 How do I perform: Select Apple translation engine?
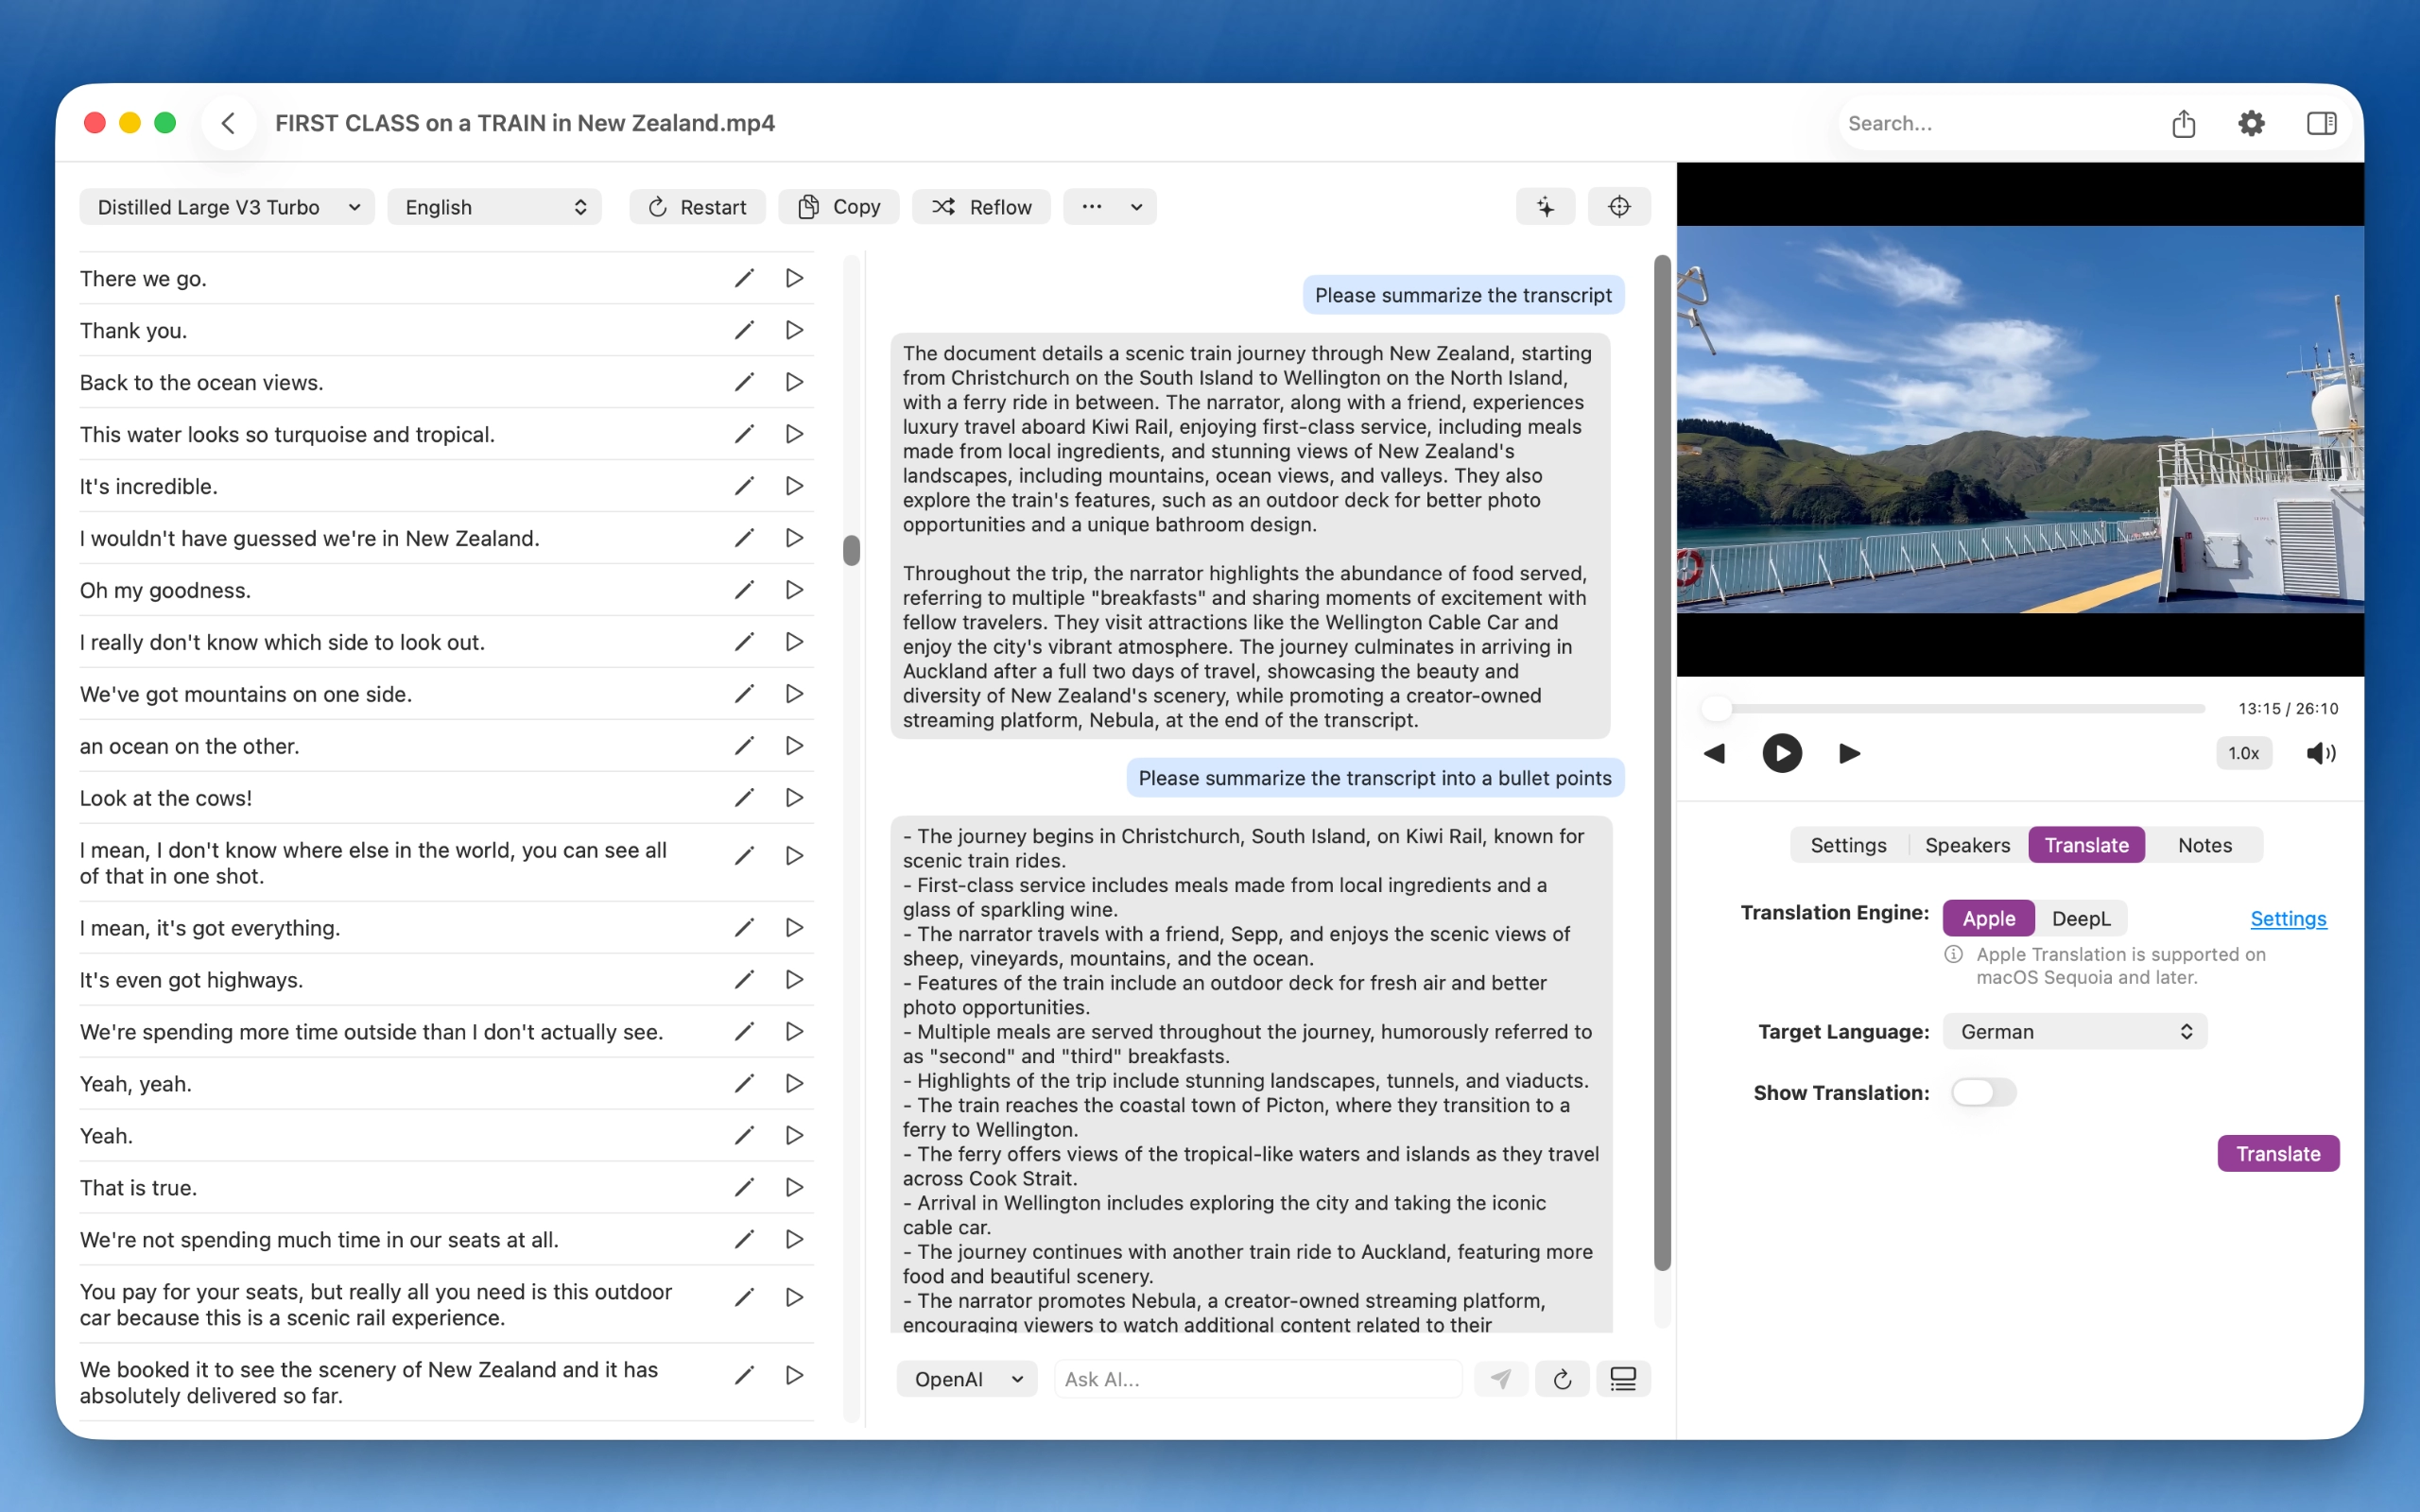tap(1988, 918)
